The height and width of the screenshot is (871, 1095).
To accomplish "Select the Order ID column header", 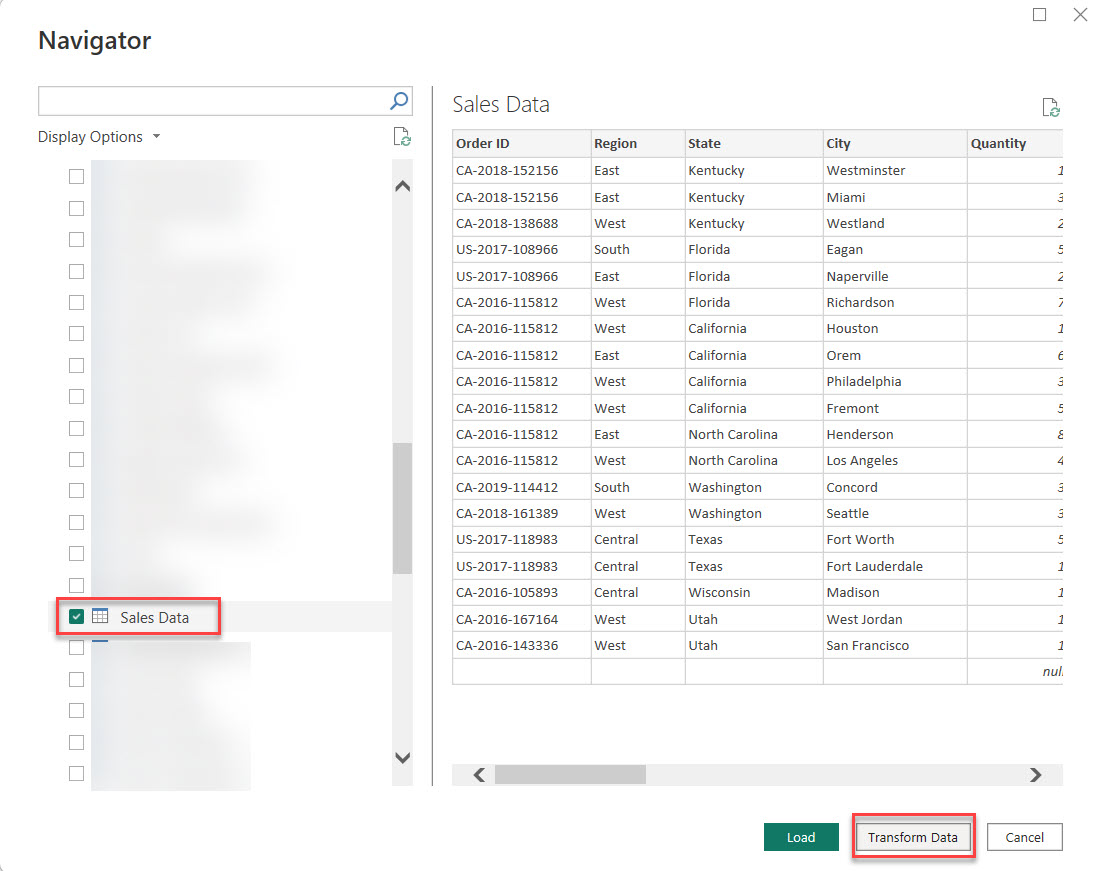I will coord(520,143).
